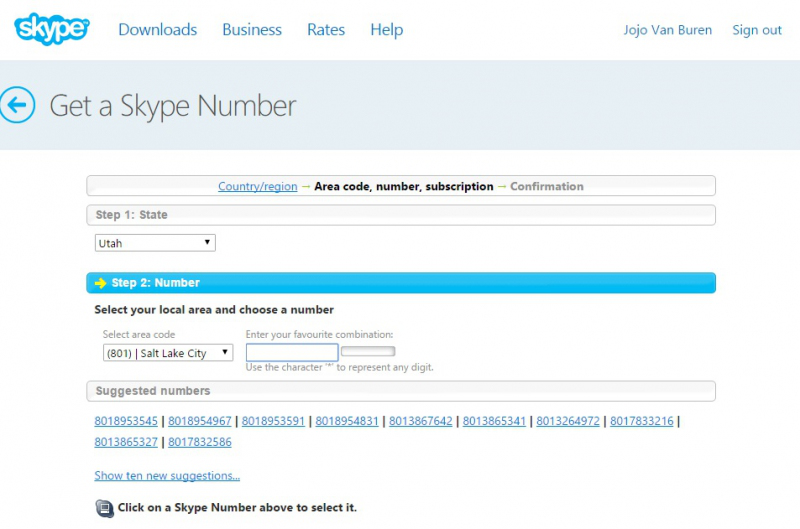Open the Rates page
This screenshot has width=800, height=529.
pos(326,30)
